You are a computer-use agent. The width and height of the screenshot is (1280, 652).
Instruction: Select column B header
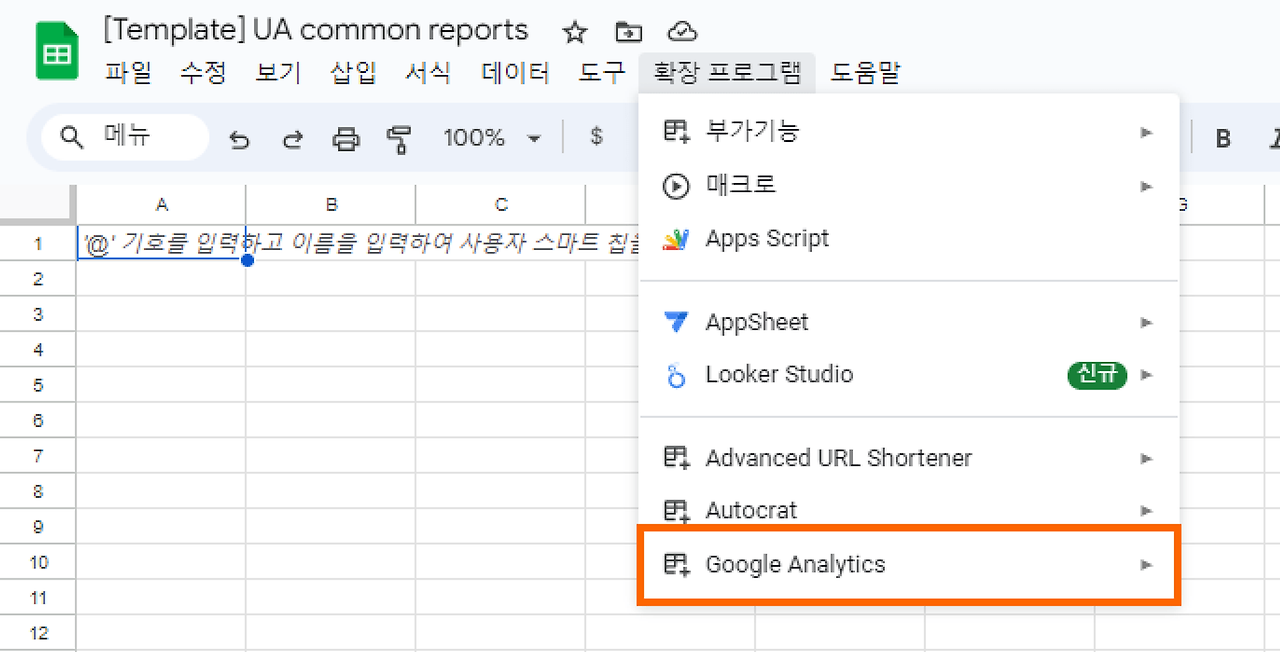coord(331,205)
